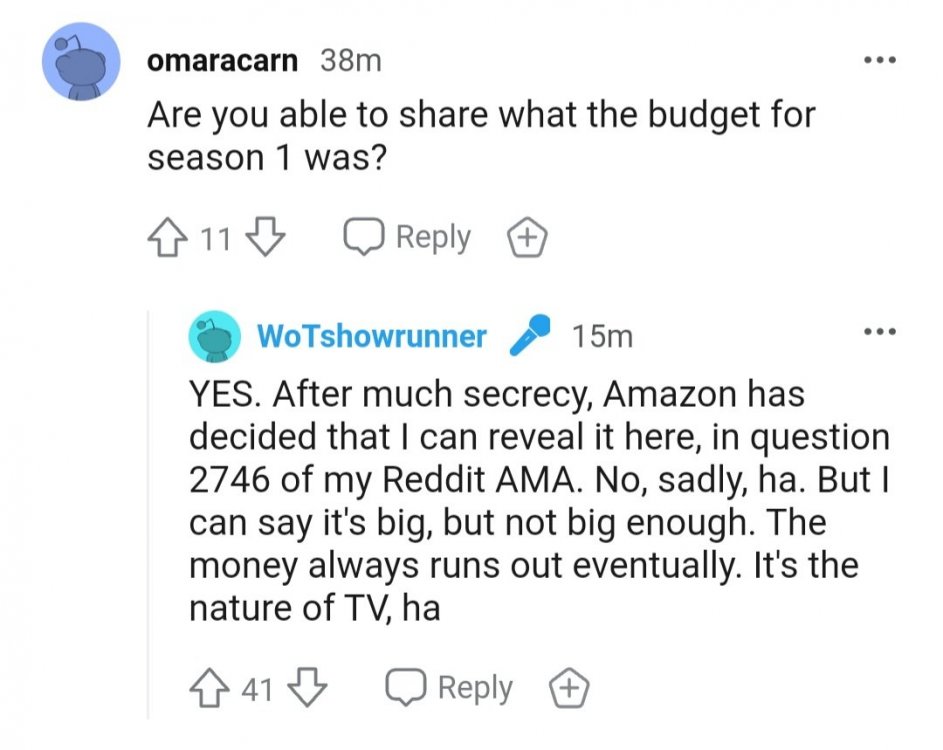943x750 pixels.
Task: Select the text of omaracarn's question
Action: (x=480, y=135)
